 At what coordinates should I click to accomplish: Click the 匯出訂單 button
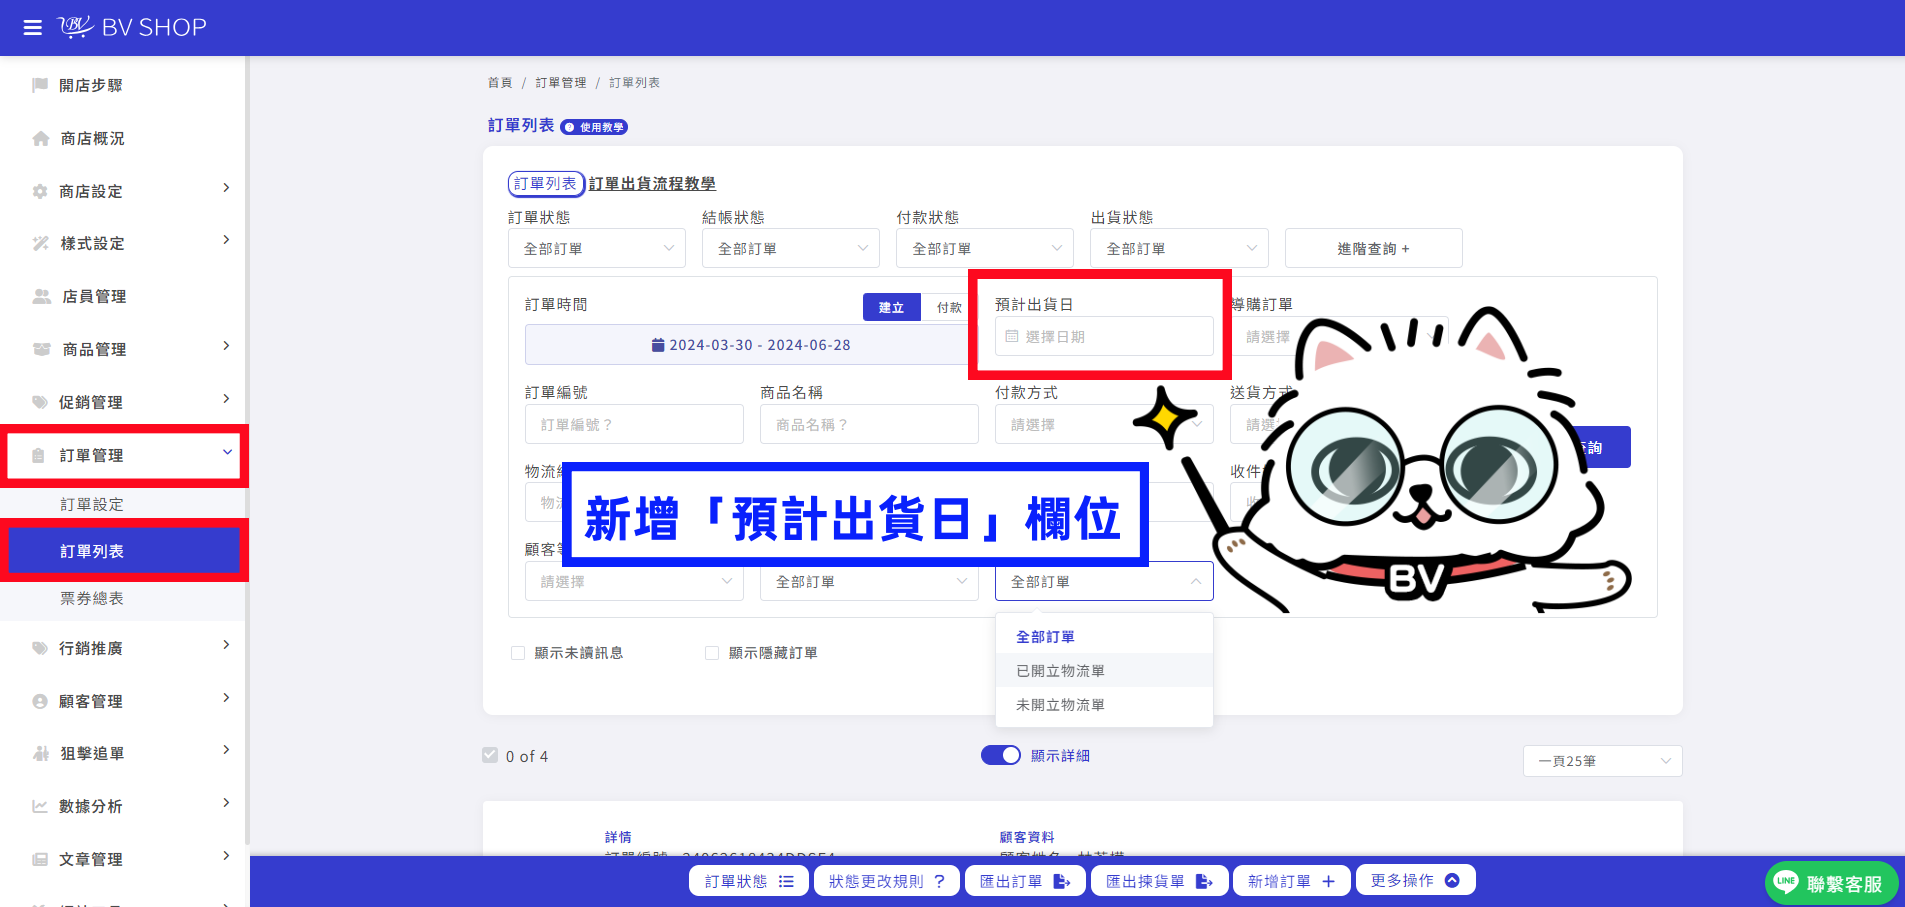click(1025, 881)
